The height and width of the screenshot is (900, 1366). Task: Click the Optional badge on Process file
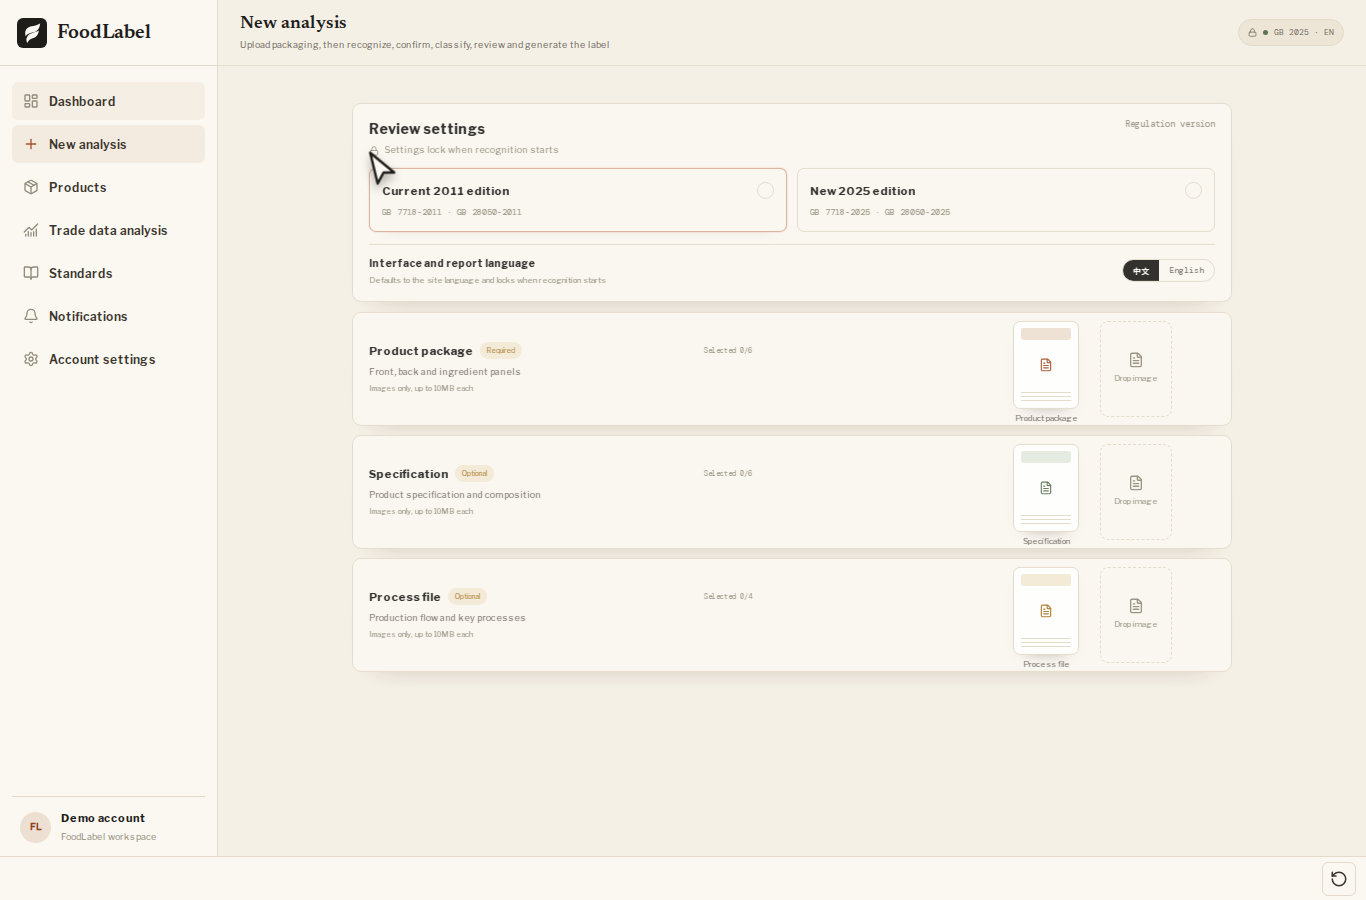click(x=467, y=596)
